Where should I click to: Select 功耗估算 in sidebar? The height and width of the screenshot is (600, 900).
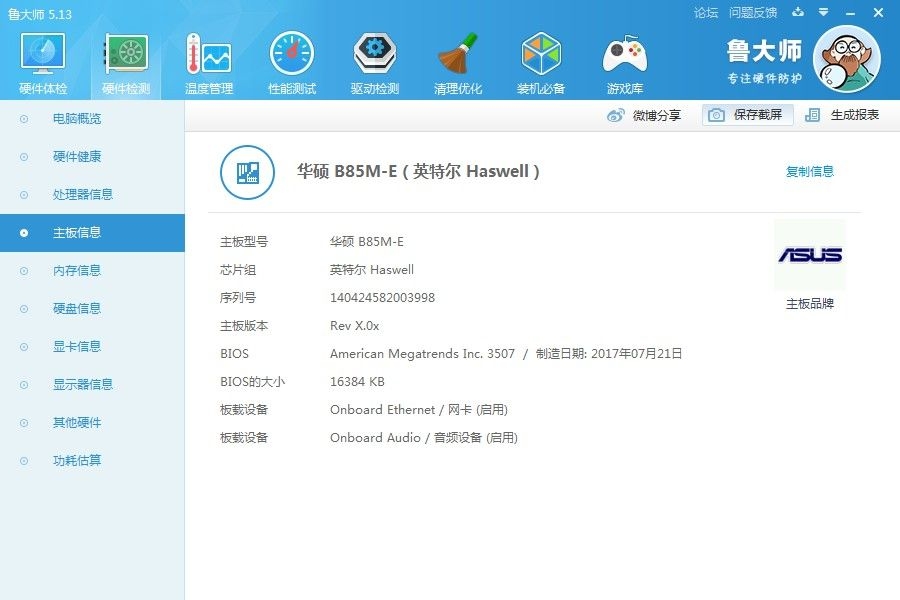92,460
